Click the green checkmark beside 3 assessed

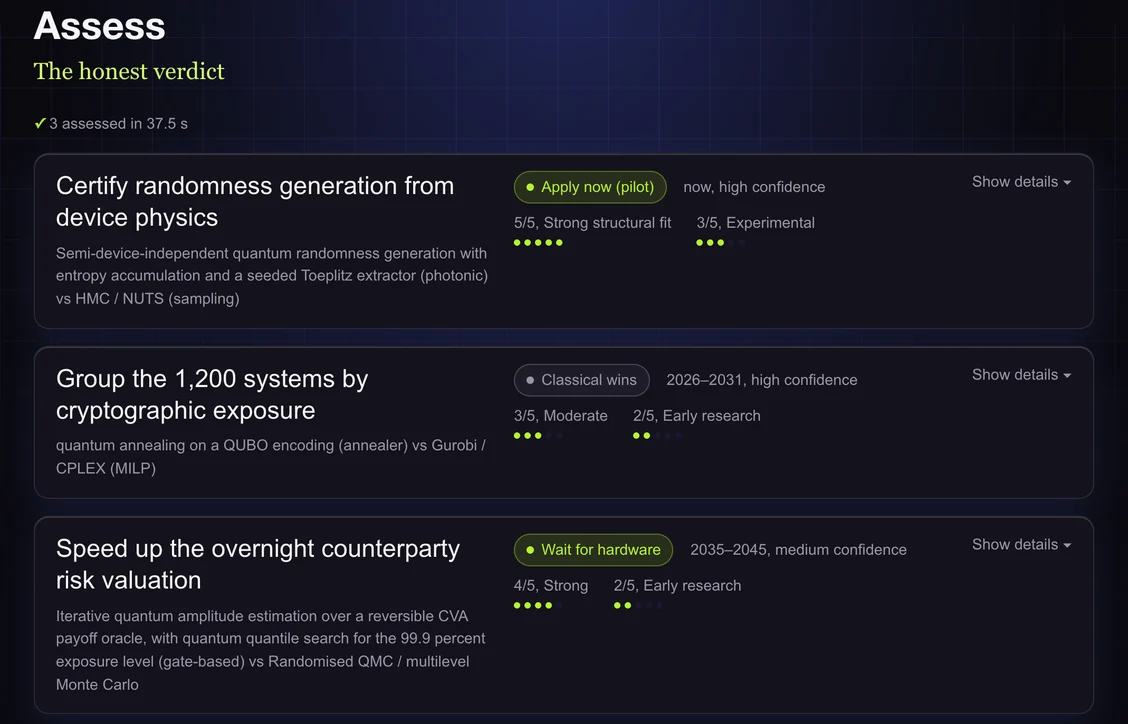(40, 124)
